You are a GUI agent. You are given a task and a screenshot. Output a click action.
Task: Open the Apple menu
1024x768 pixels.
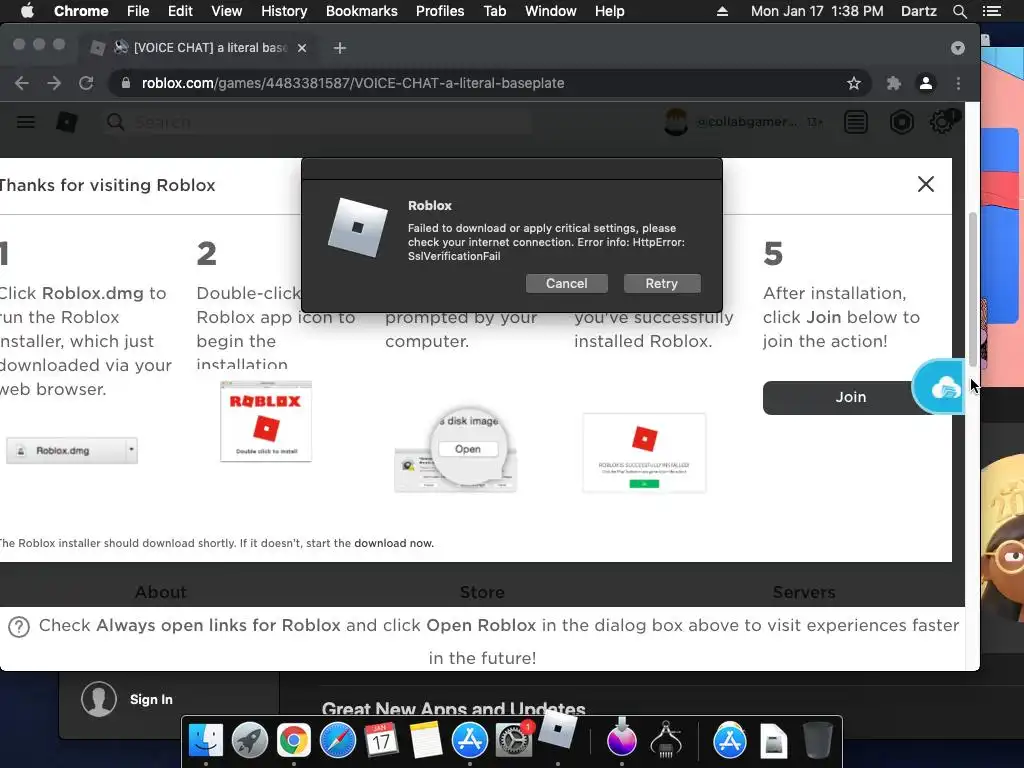(27, 11)
